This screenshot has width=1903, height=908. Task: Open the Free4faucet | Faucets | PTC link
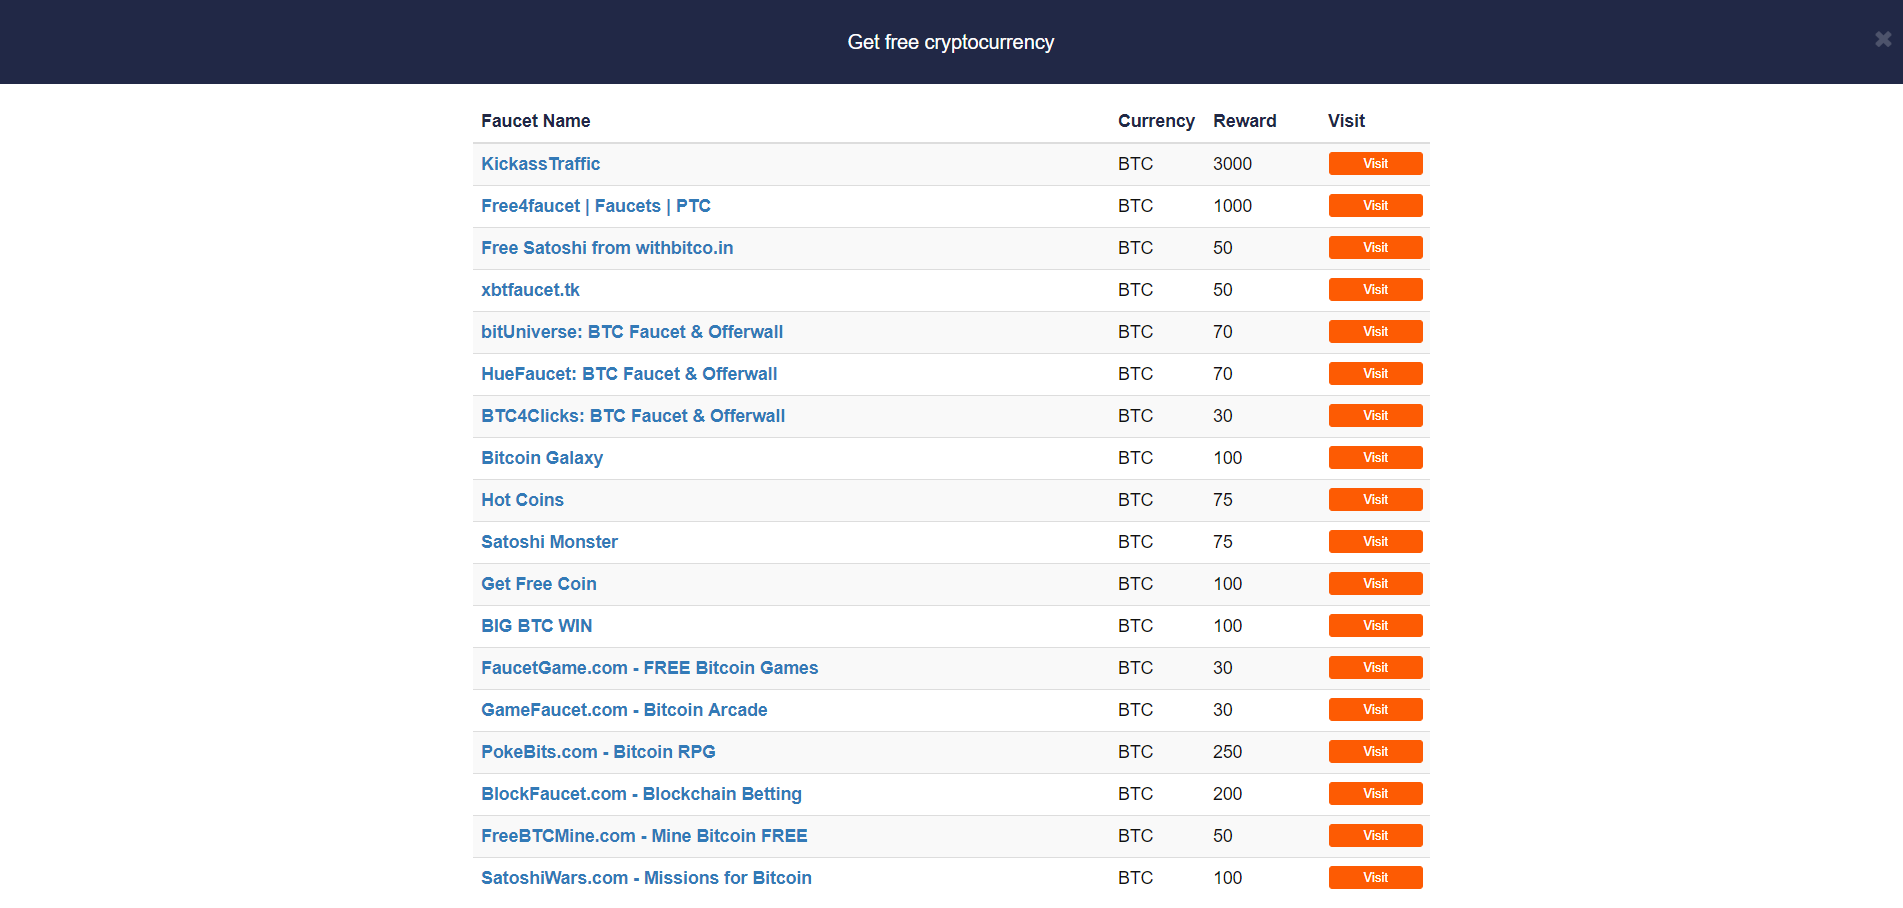pyautogui.click(x=596, y=206)
